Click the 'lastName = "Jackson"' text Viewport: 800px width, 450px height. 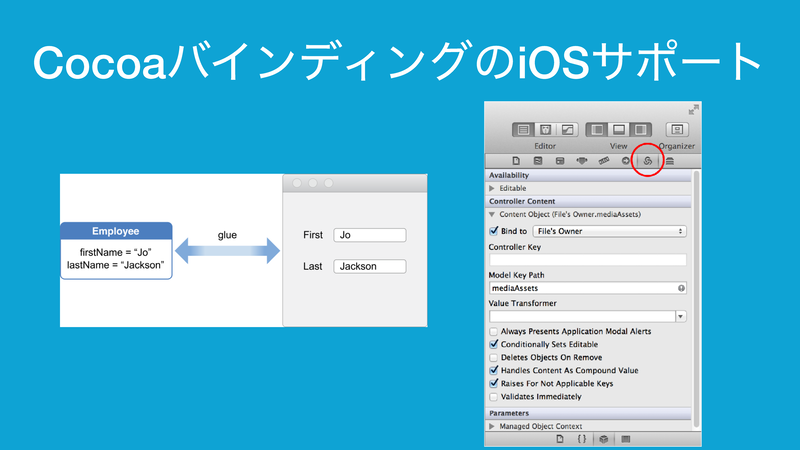[115, 265]
